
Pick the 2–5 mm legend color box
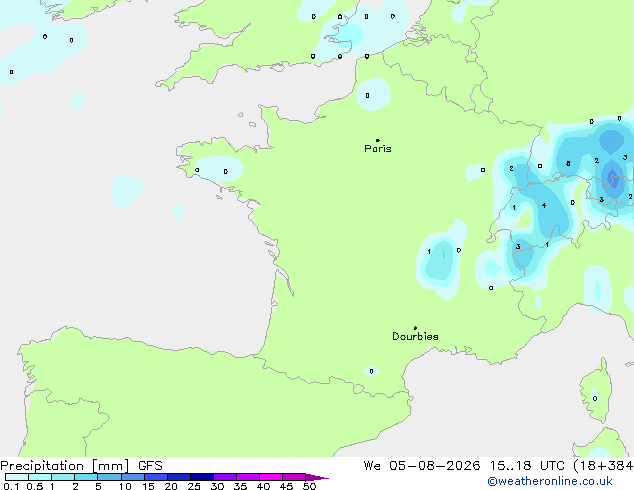pos(86,477)
